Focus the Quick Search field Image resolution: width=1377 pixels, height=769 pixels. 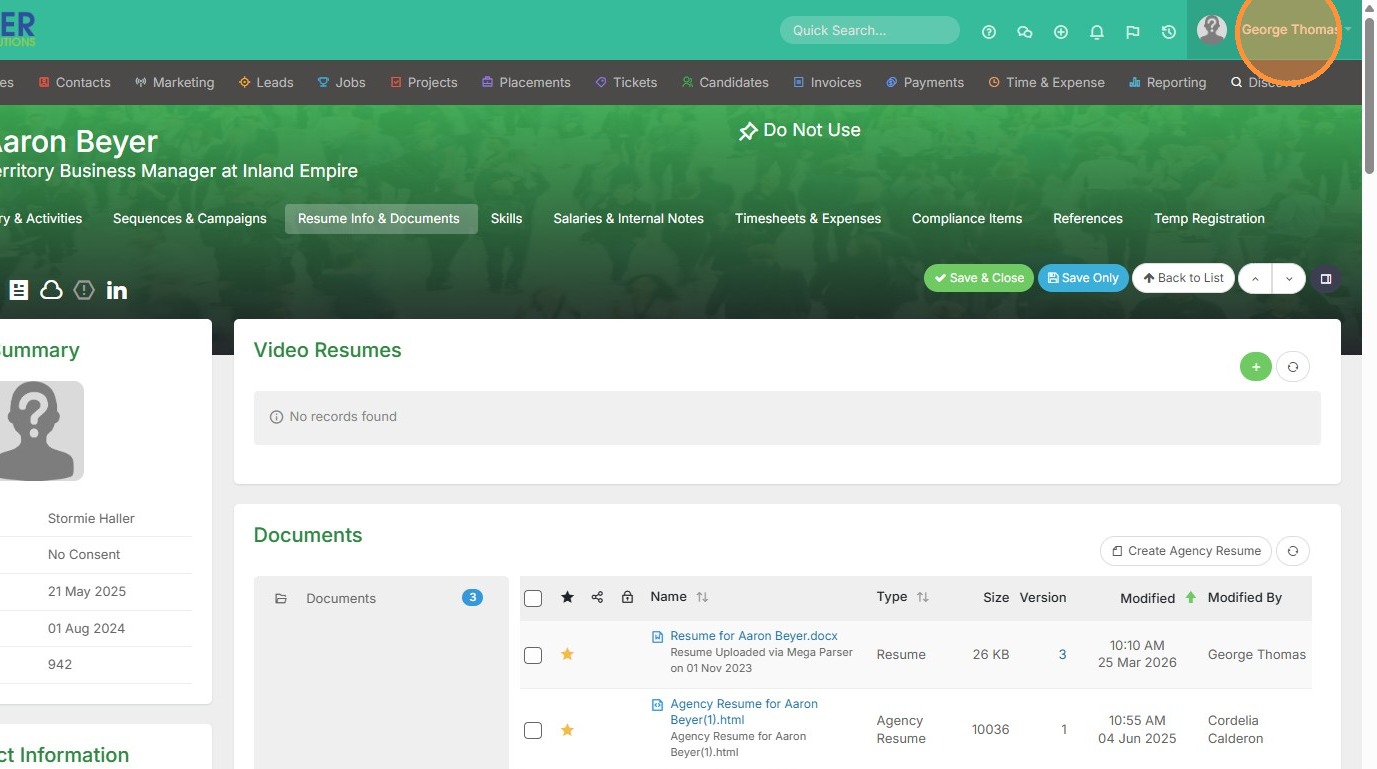pyautogui.click(x=870, y=31)
